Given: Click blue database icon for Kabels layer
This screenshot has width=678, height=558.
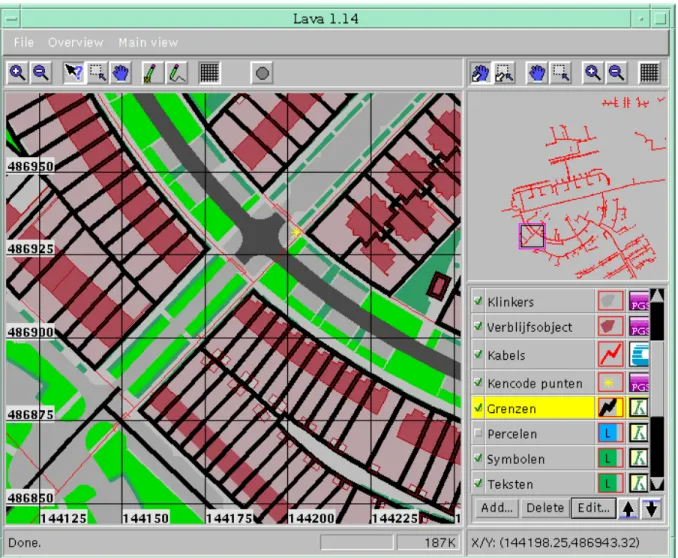Looking at the screenshot, I should click(x=639, y=354).
